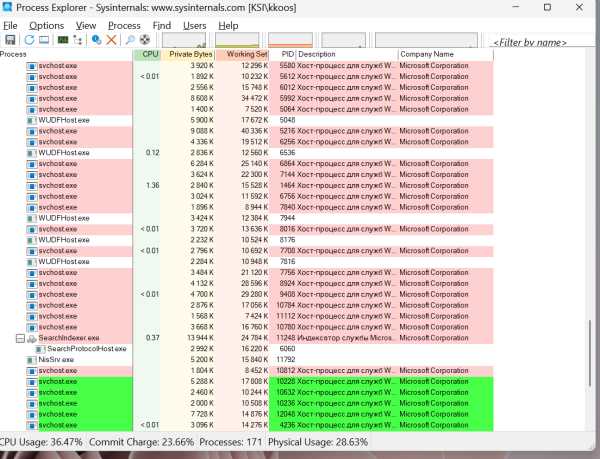Open the Options menu
This screenshot has height=459, width=600.
(46, 26)
